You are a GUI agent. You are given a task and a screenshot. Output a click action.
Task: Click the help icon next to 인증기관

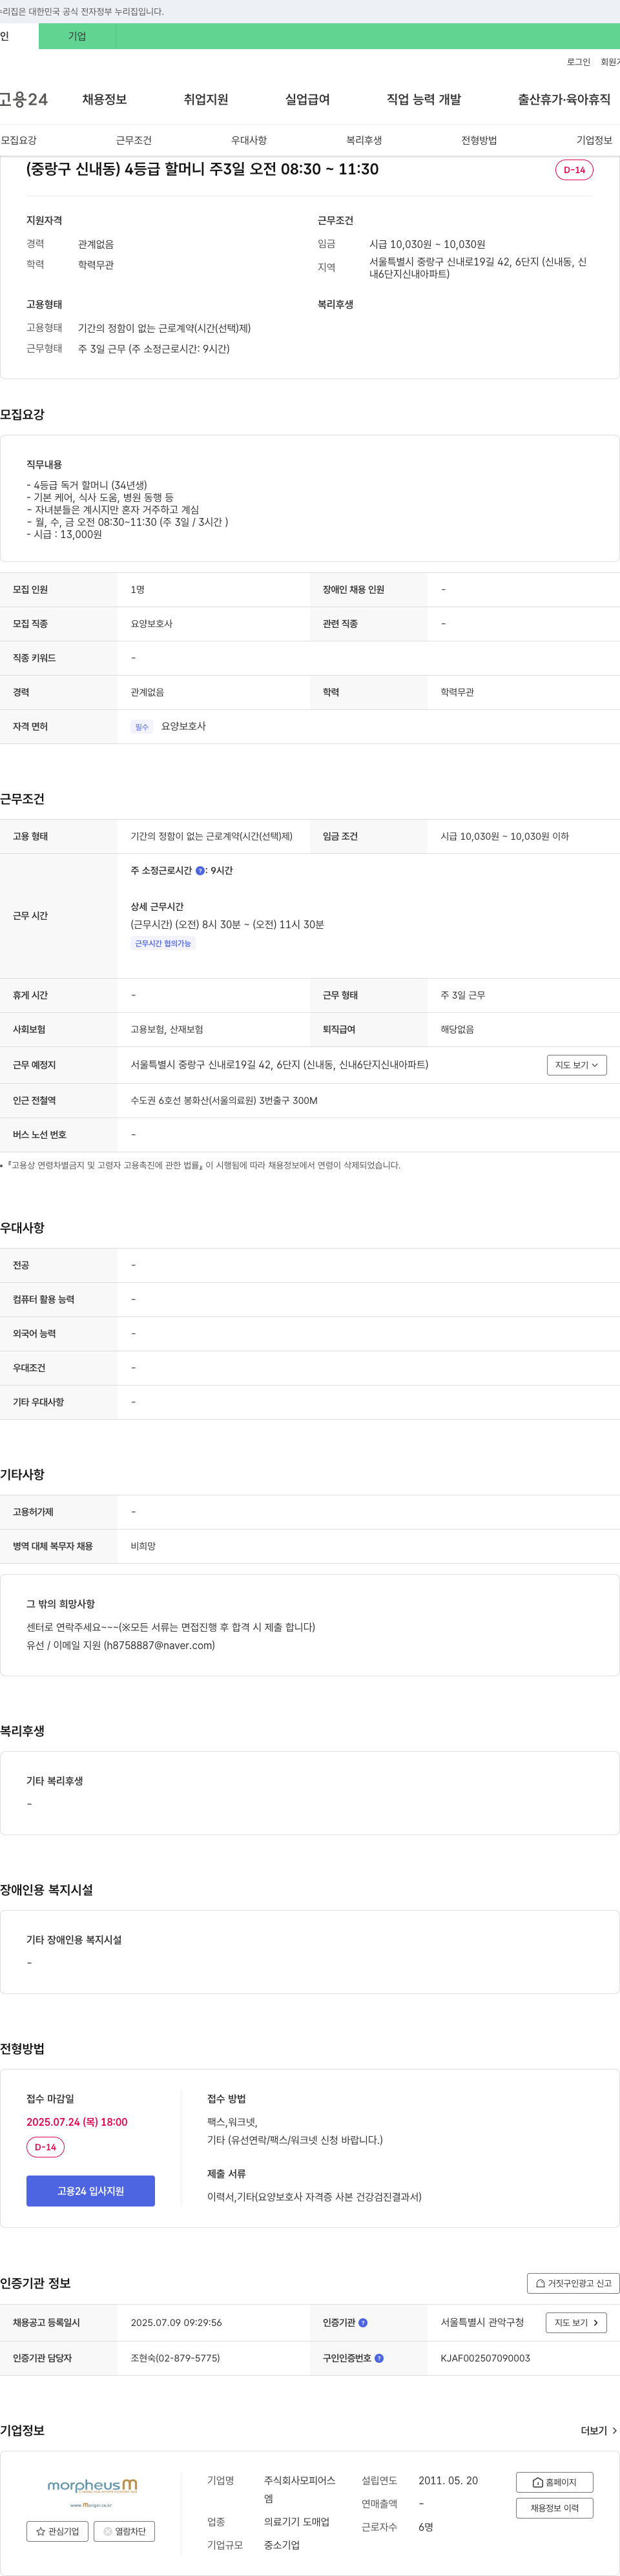pos(363,2323)
